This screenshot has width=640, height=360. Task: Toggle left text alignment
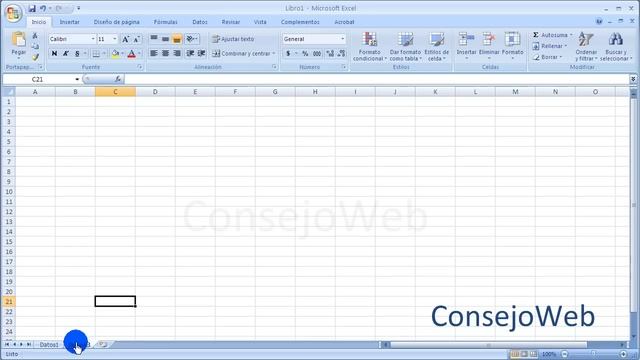154,53
